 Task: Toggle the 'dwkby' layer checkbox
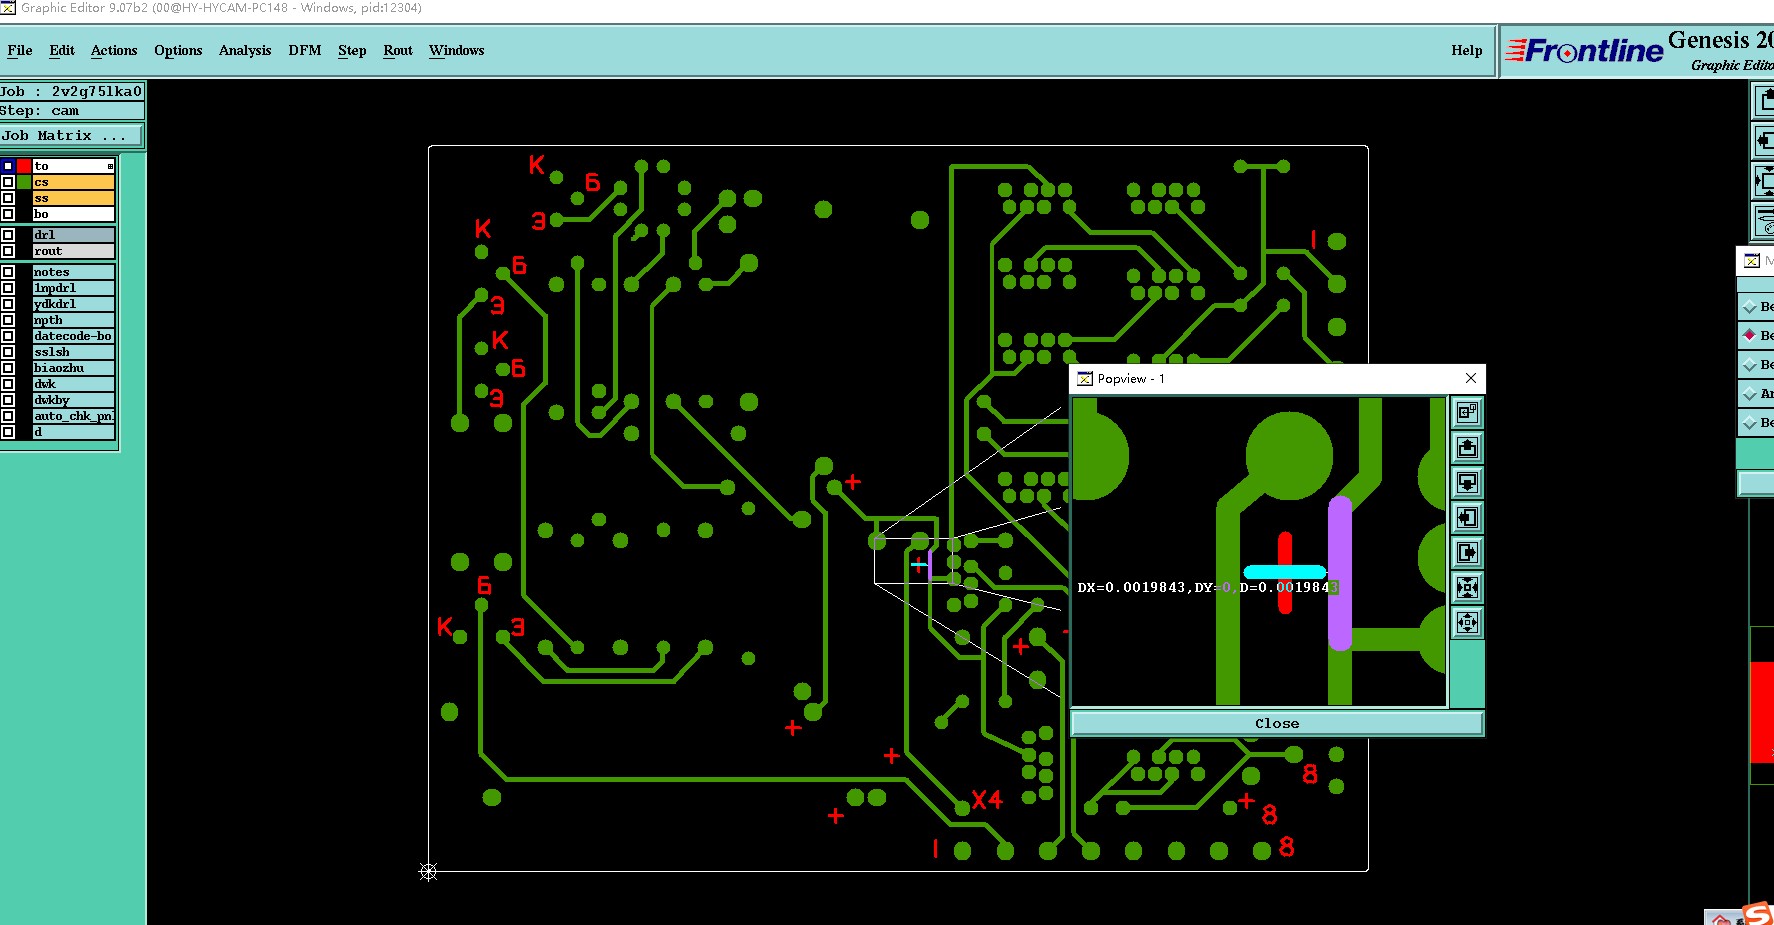point(8,400)
